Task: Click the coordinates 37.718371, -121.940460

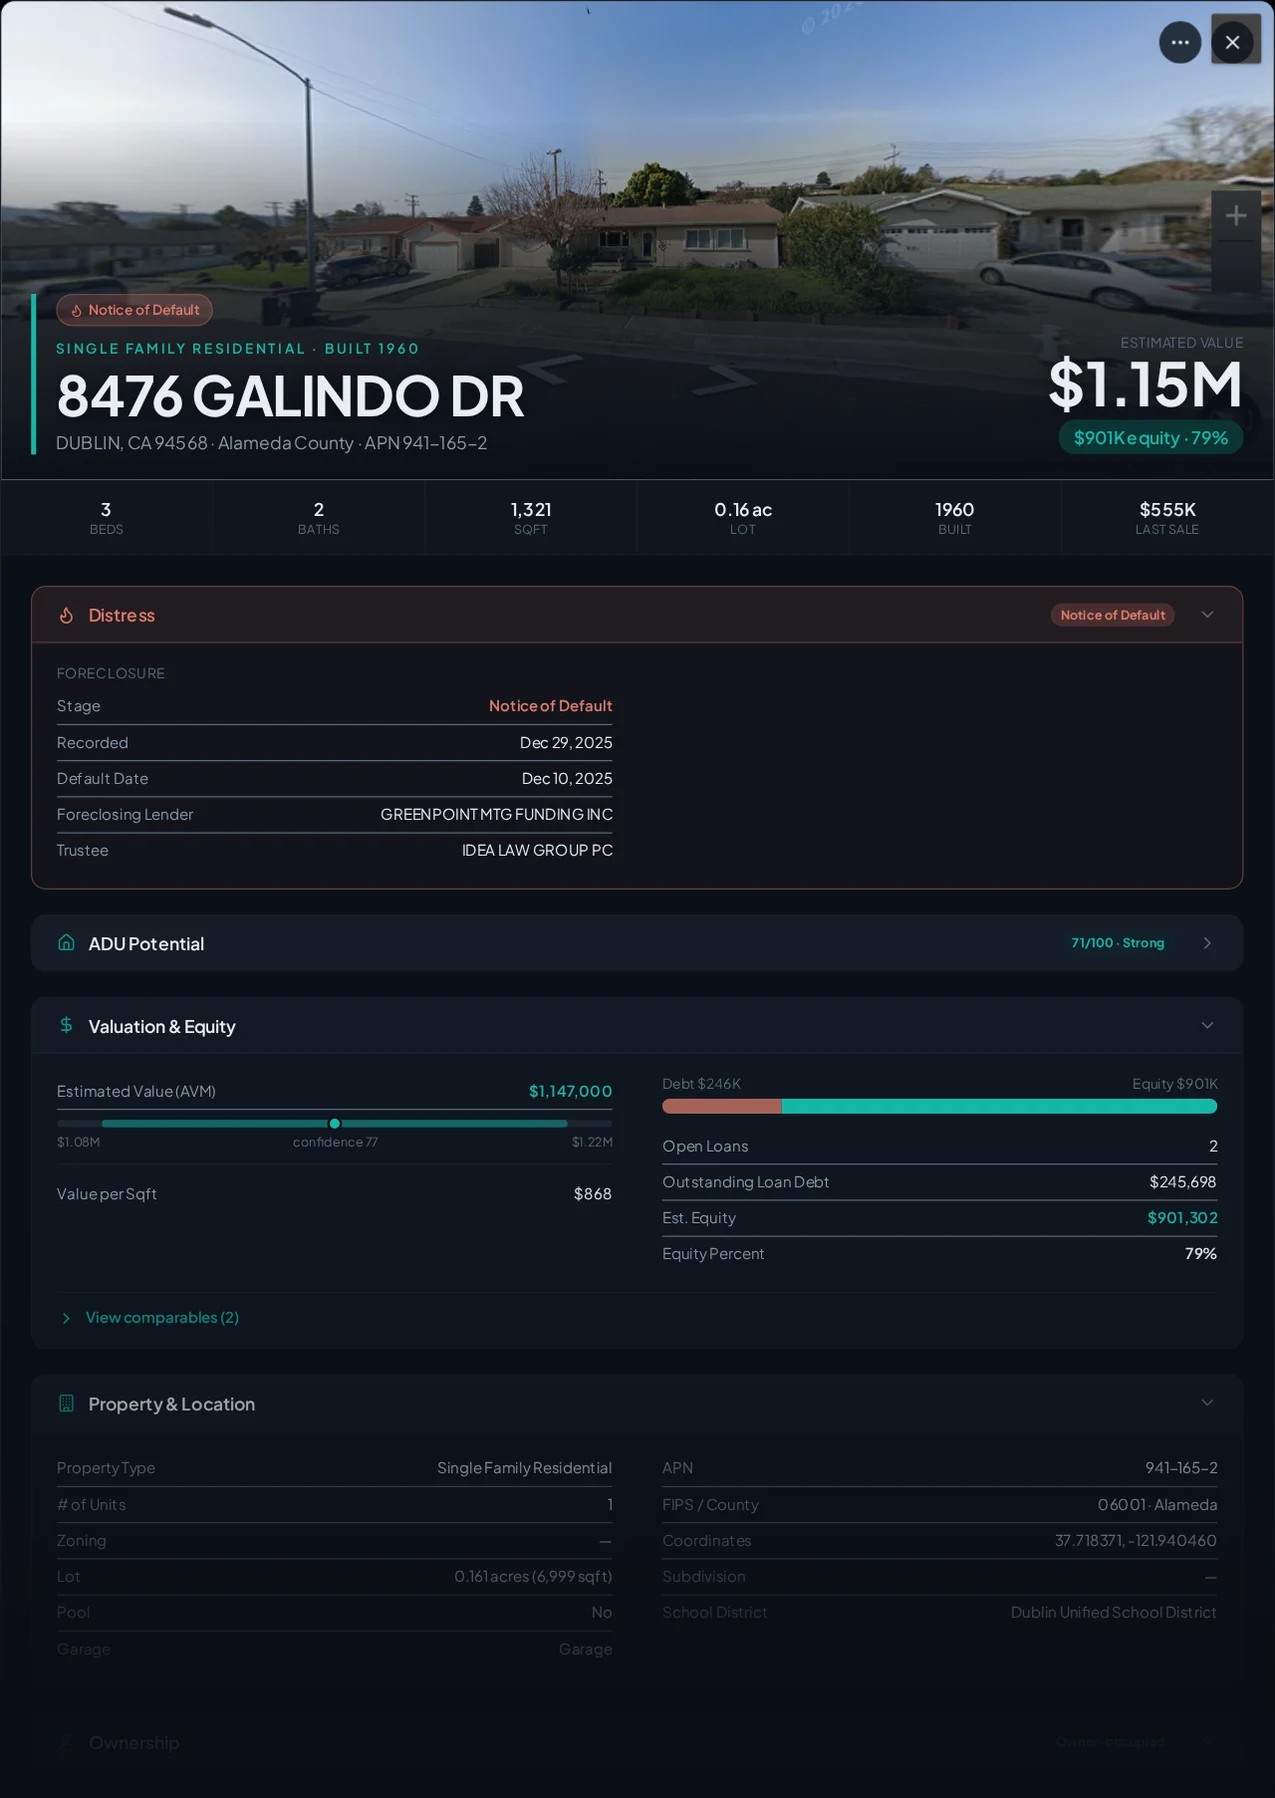Action: coord(1136,1540)
